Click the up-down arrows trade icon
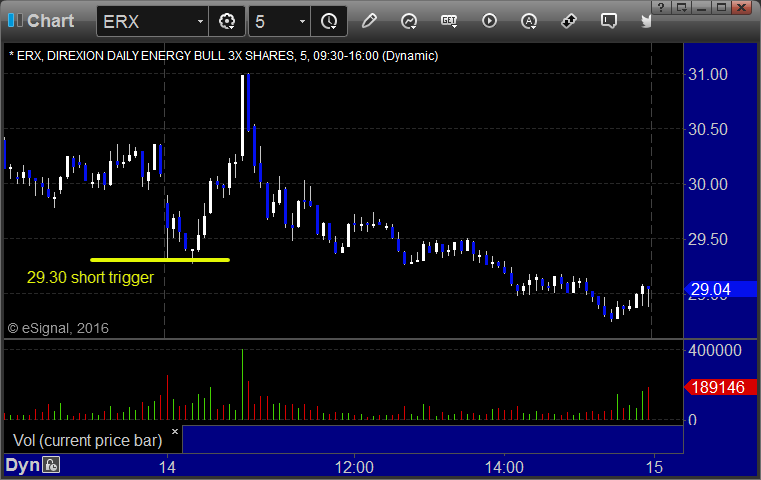The image size is (761, 480). [568, 21]
